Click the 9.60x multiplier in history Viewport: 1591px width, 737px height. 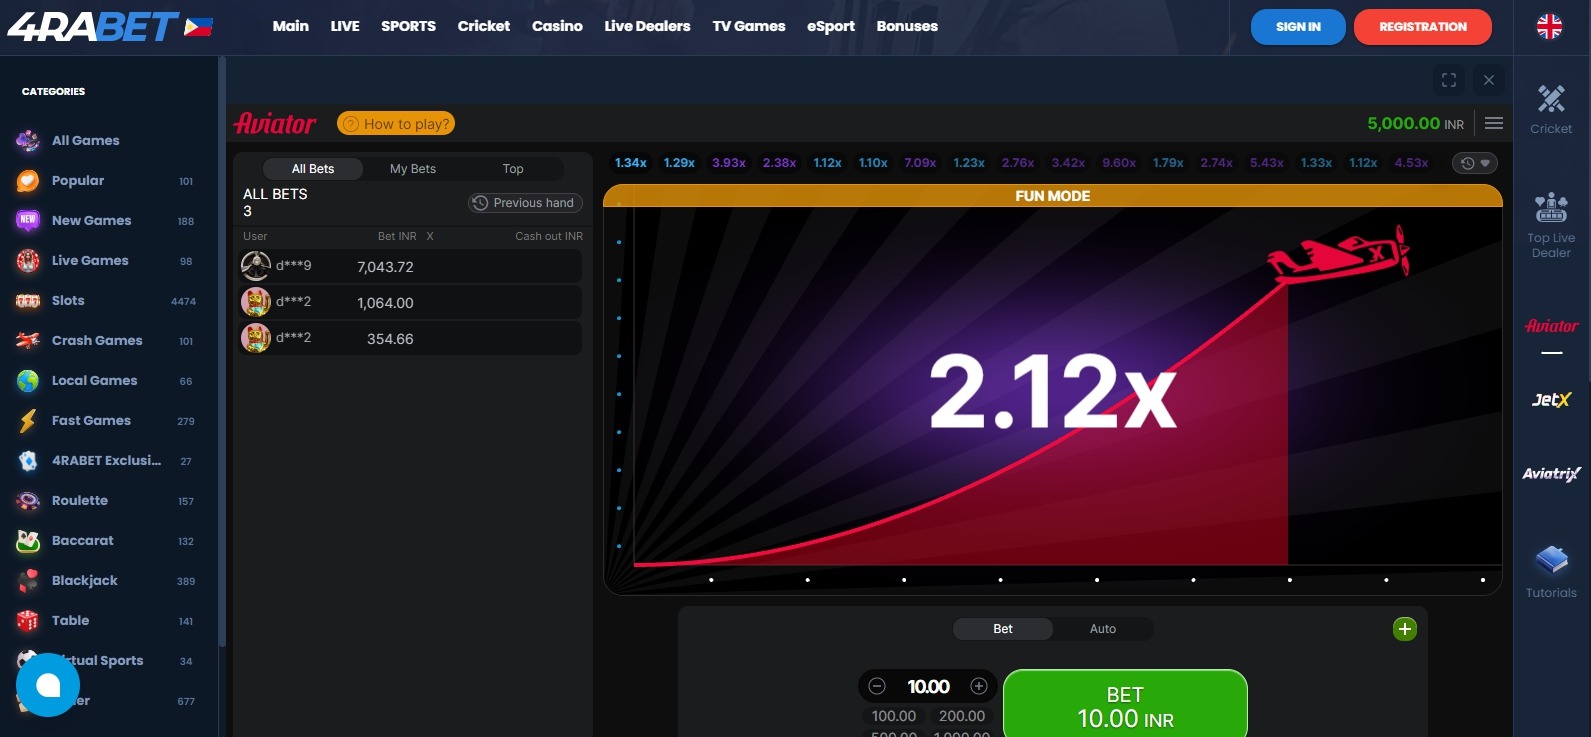click(1119, 163)
